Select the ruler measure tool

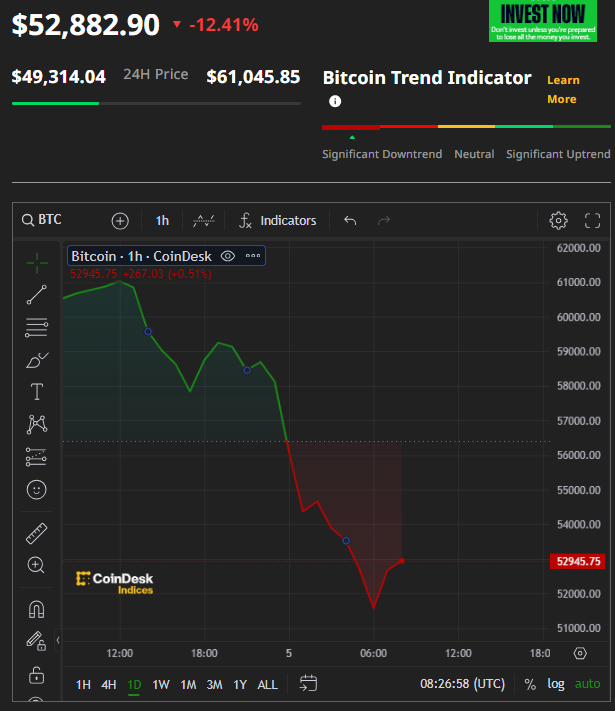click(x=37, y=533)
